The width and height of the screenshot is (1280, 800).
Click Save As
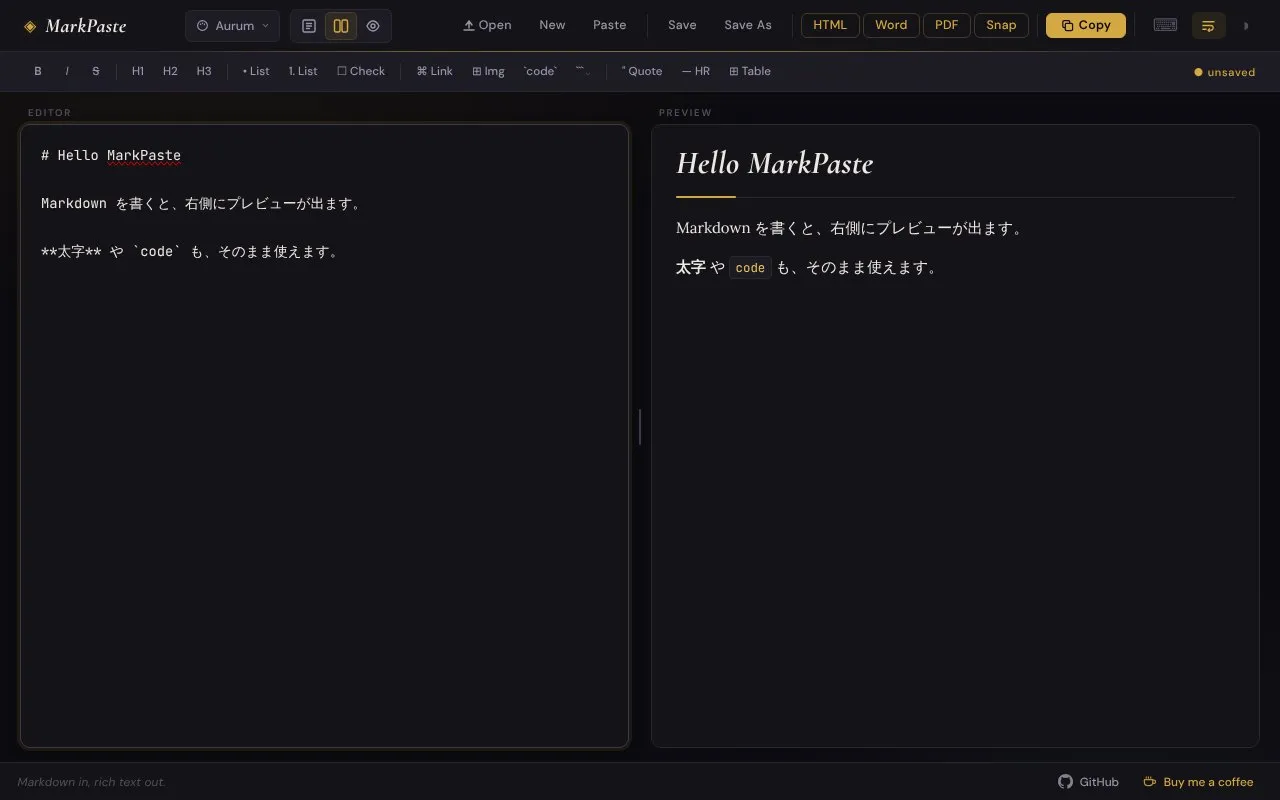click(x=748, y=26)
